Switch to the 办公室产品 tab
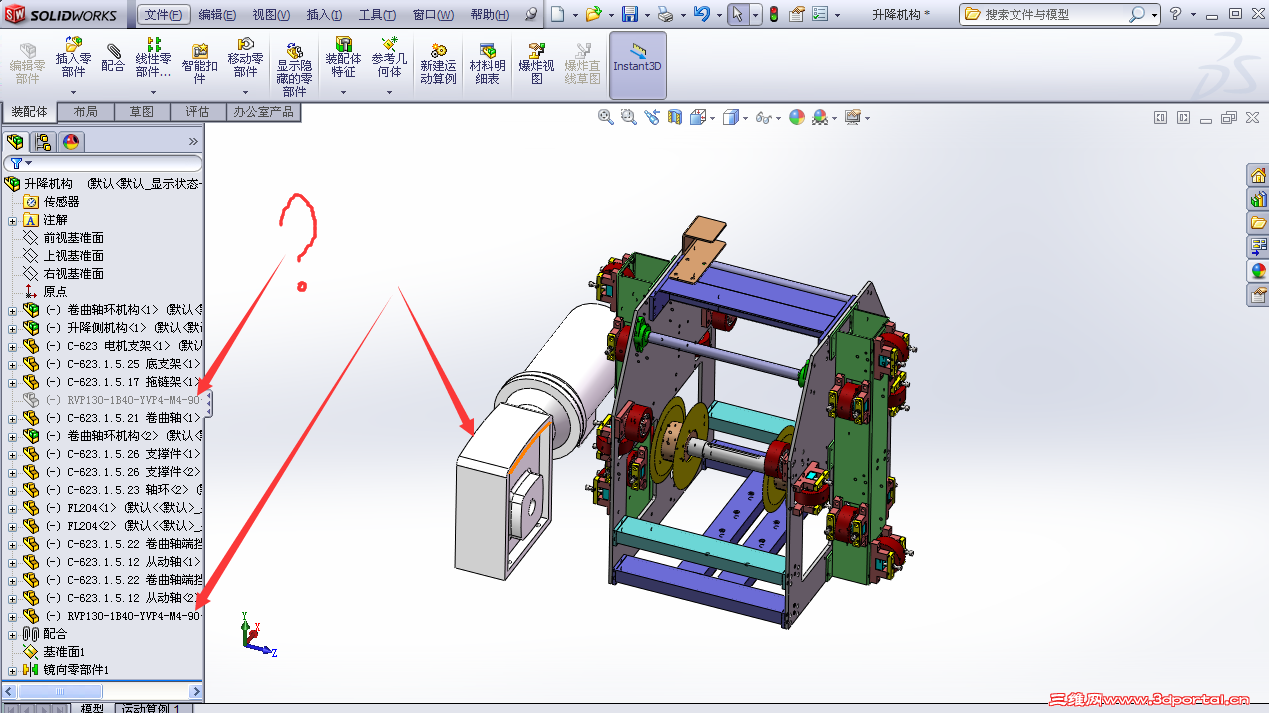 click(264, 111)
